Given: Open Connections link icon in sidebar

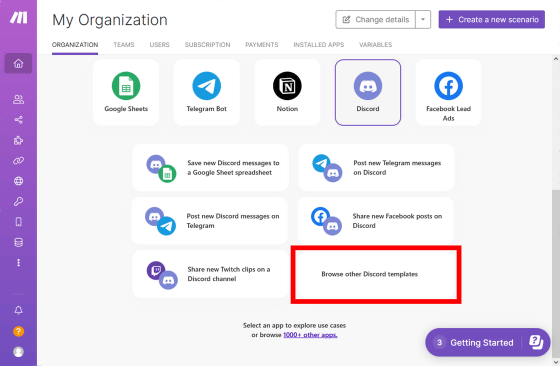Looking at the screenshot, I should tap(18, 161).
